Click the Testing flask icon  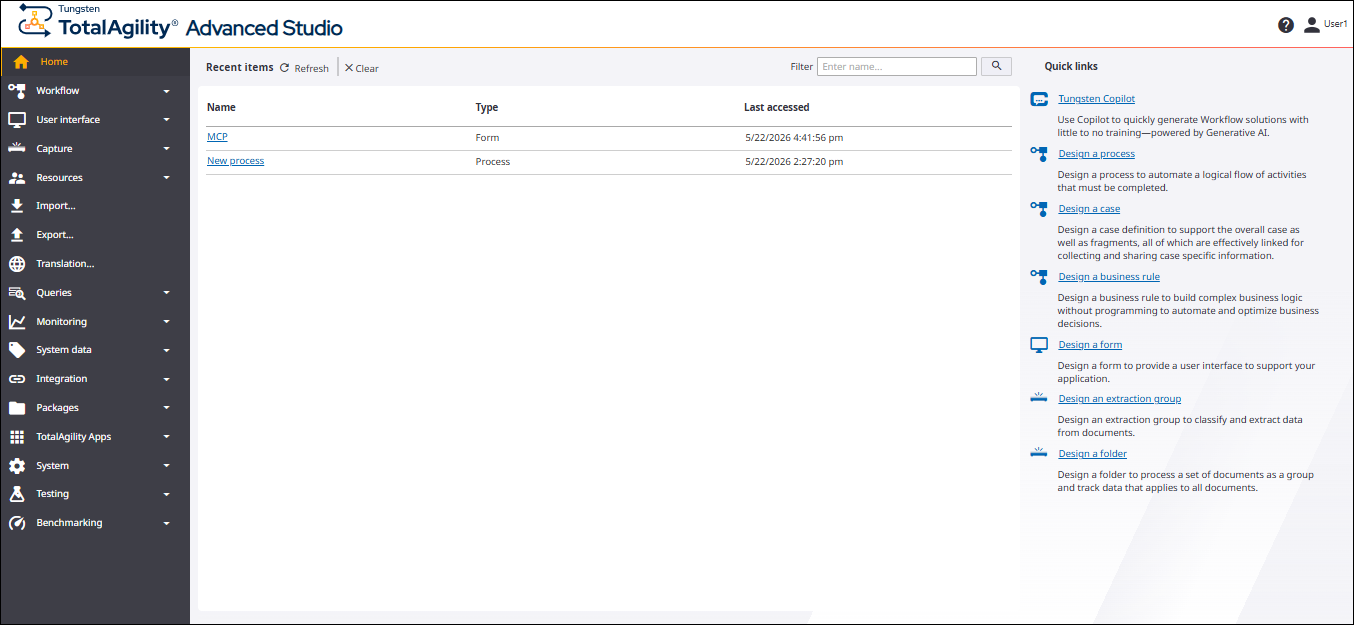(17, 494)
